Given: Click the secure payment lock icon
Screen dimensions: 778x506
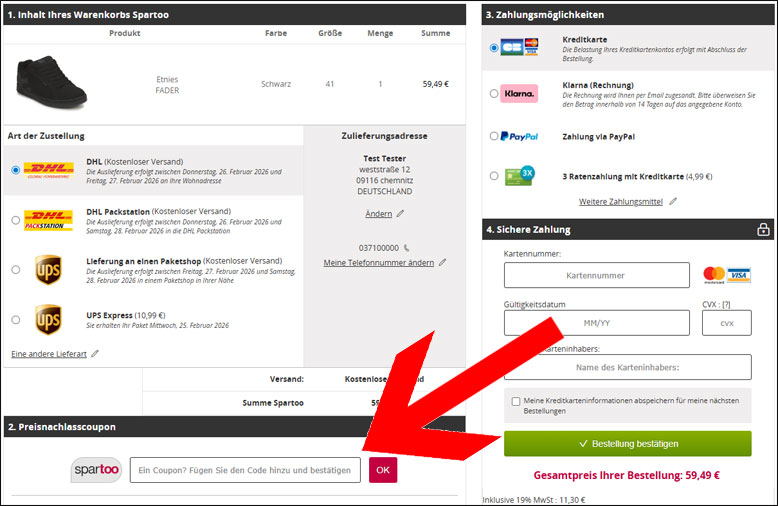Looking at the screenshot, I should coord(763,229).
